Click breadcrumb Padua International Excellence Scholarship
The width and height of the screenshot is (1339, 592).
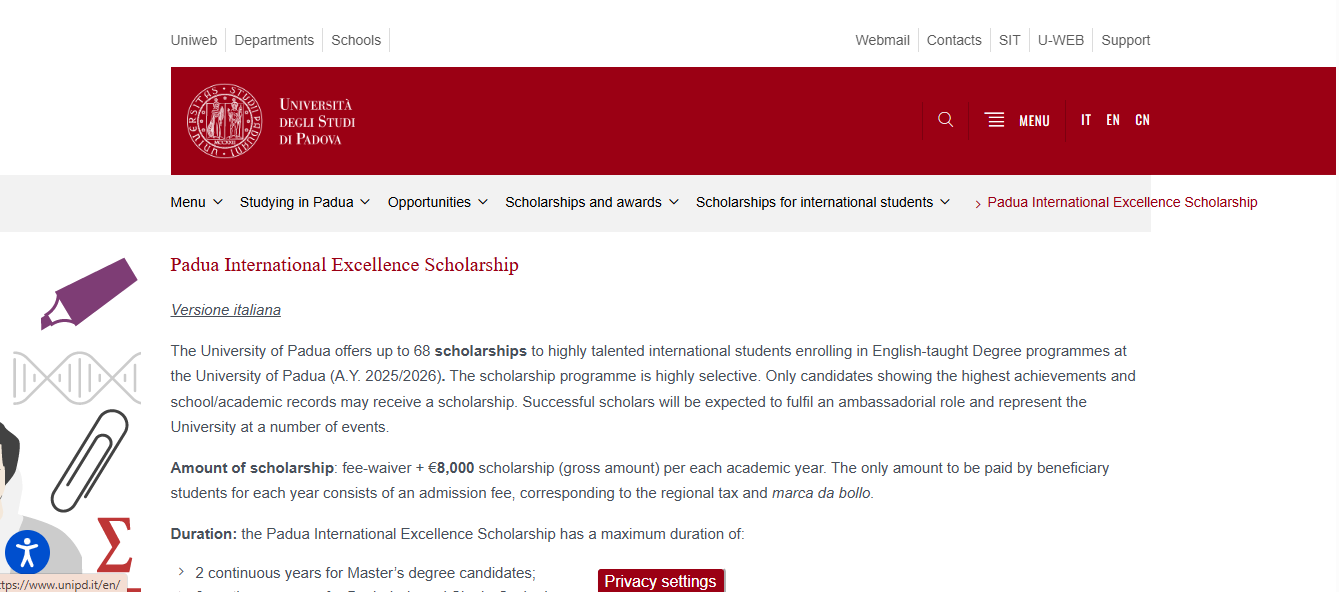pos(1122,202)
